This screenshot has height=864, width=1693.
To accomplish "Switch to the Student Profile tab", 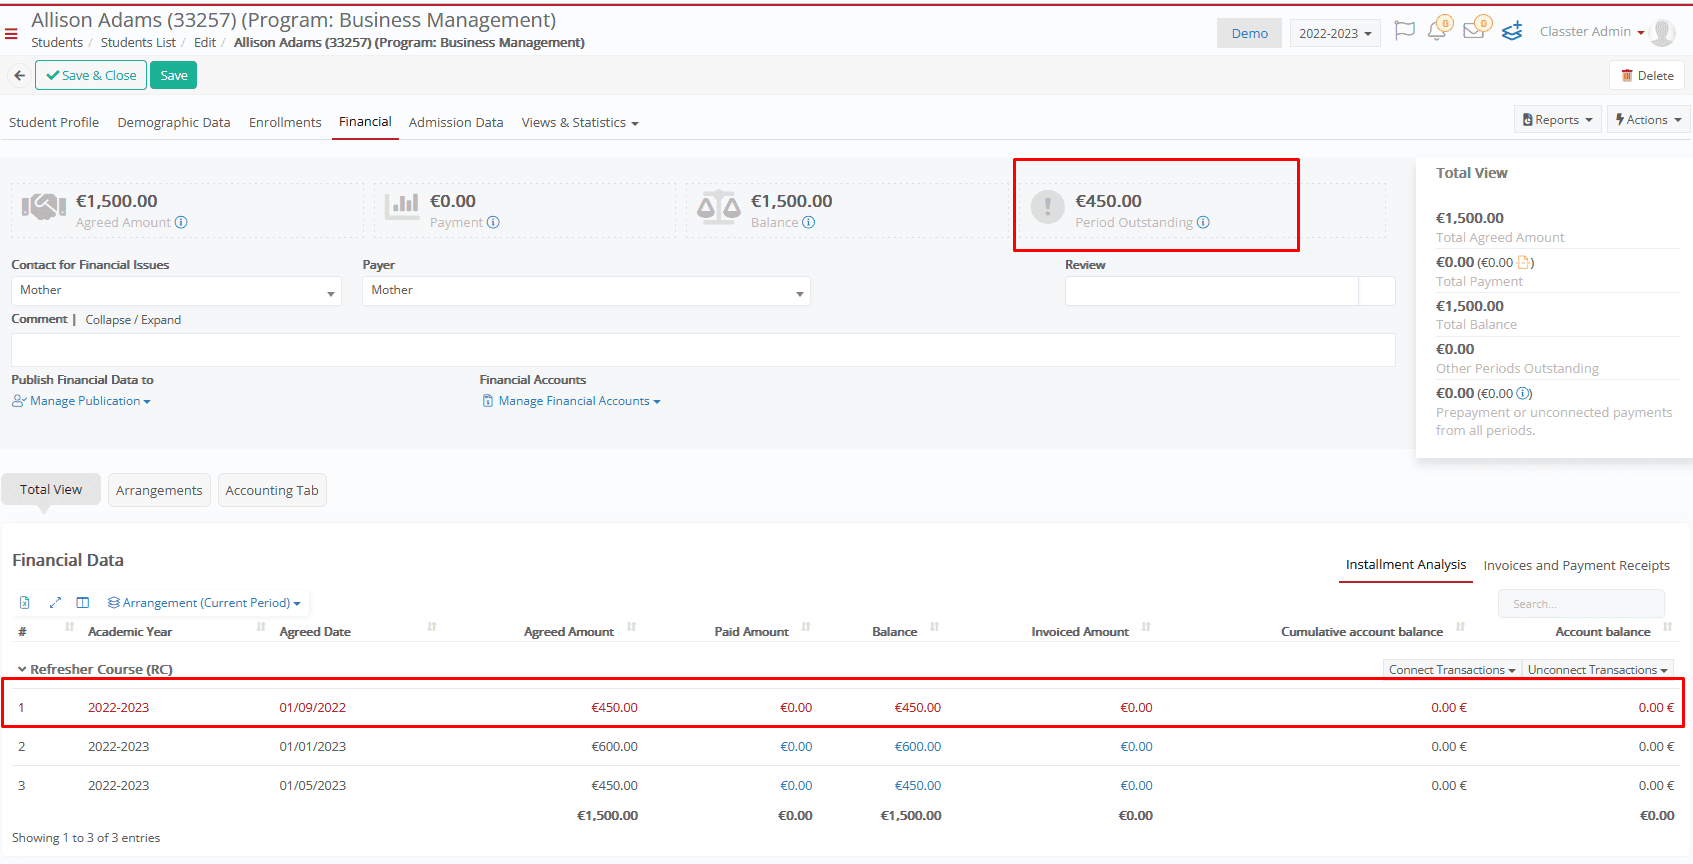I will coord(54,122).
